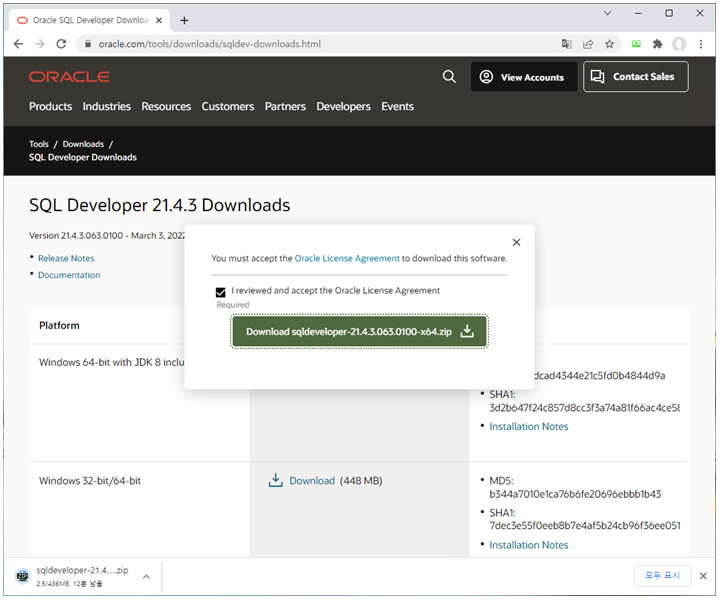Open the Developers menu

click(x=343, y=106)
